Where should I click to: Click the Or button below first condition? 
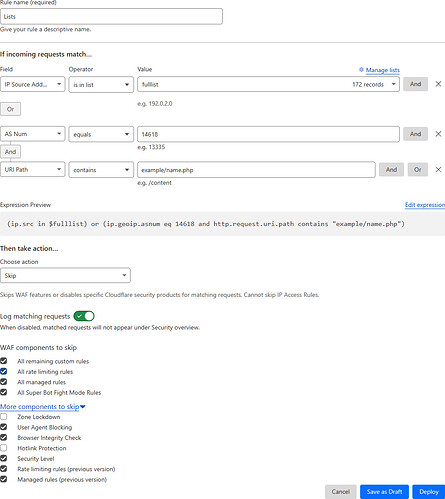tap(10, 109)
